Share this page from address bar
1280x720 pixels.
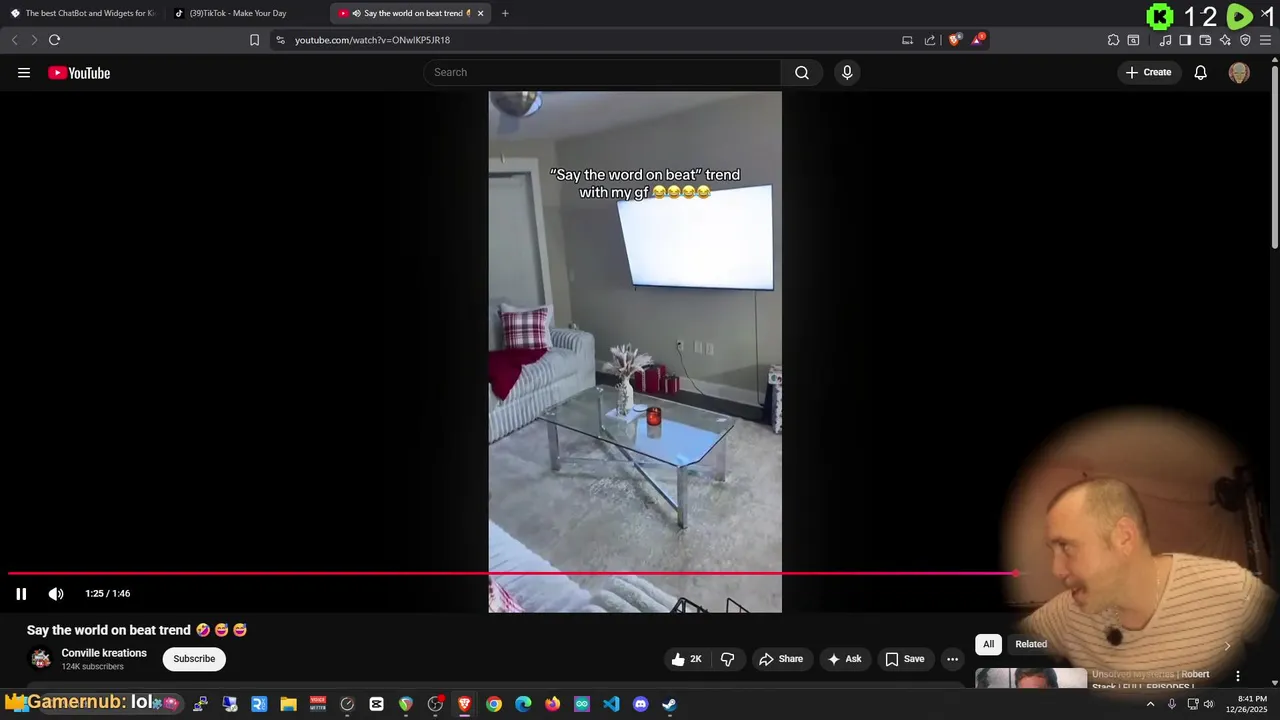click(x=930, y=40)
